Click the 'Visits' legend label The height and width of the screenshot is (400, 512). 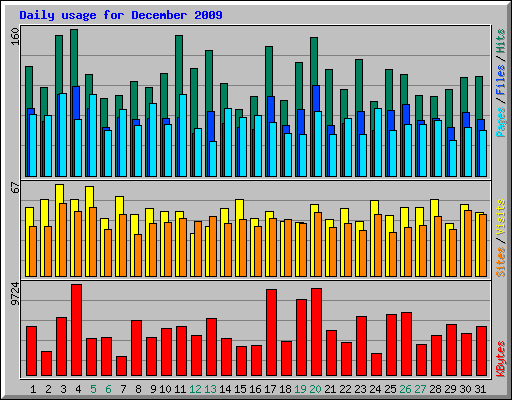pyautogui.click(x=500, y=218)
